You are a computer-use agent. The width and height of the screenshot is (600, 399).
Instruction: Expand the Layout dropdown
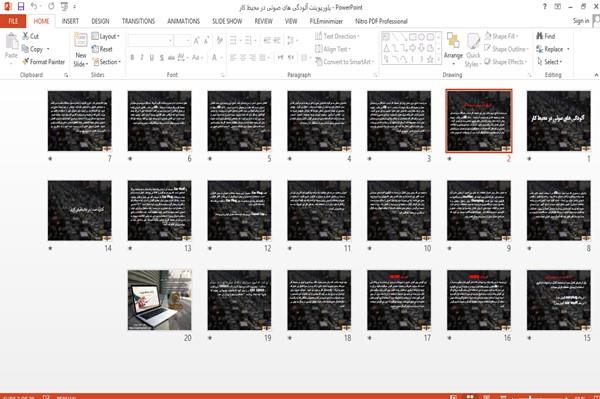[x=106, y=36]
